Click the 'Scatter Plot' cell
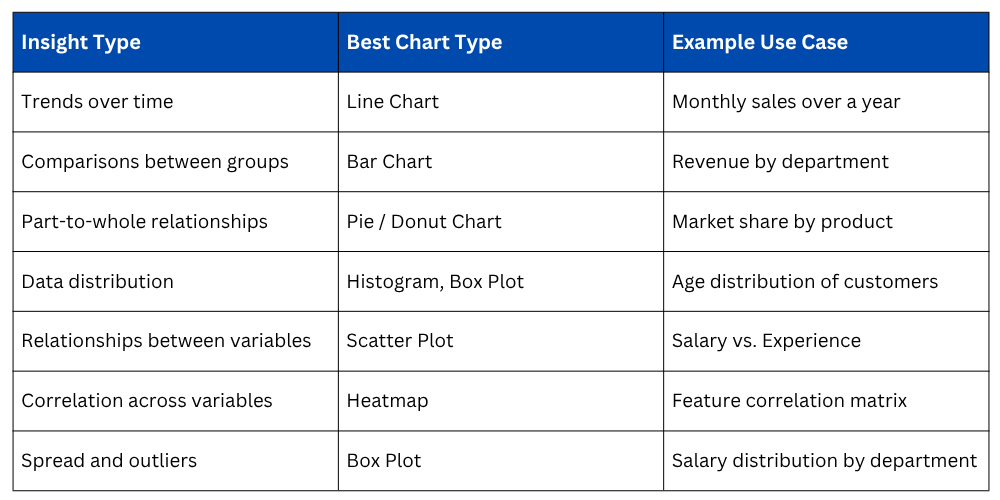 400,341
